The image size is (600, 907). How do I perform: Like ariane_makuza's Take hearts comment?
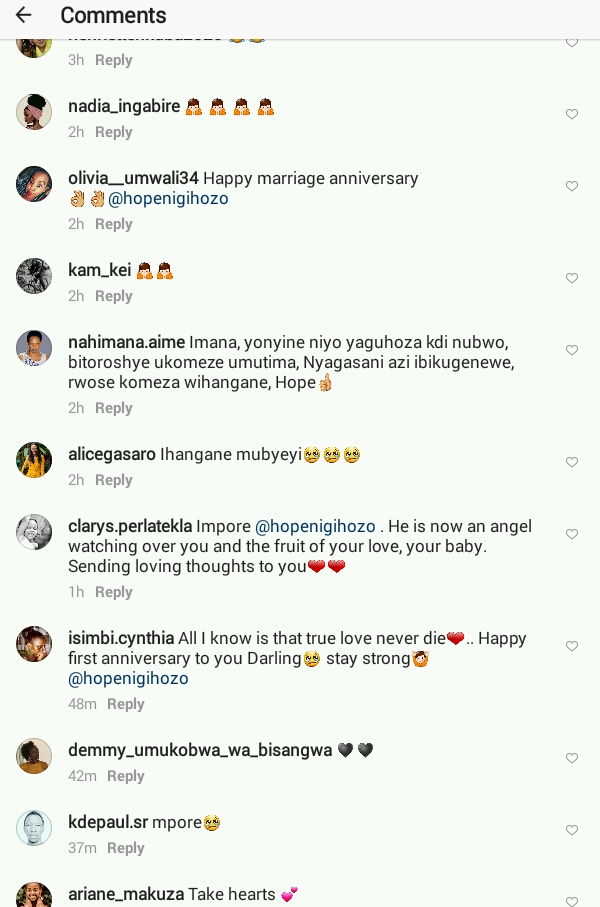pyautogui.click(x=572, y=901)
